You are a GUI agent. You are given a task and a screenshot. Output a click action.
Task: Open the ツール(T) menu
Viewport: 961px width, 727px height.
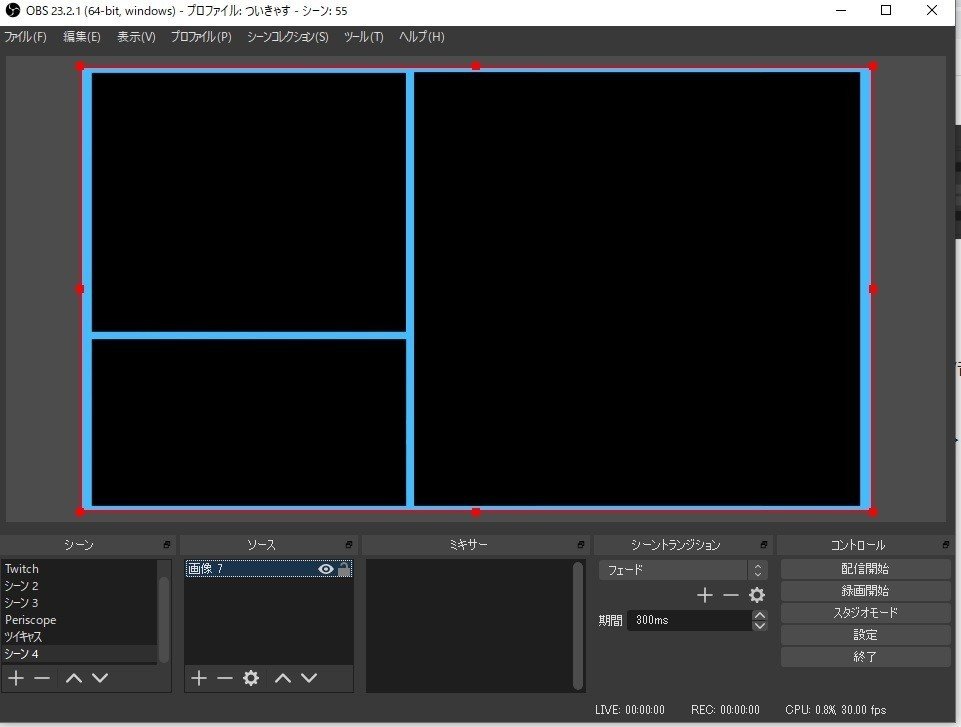point(363,37)
